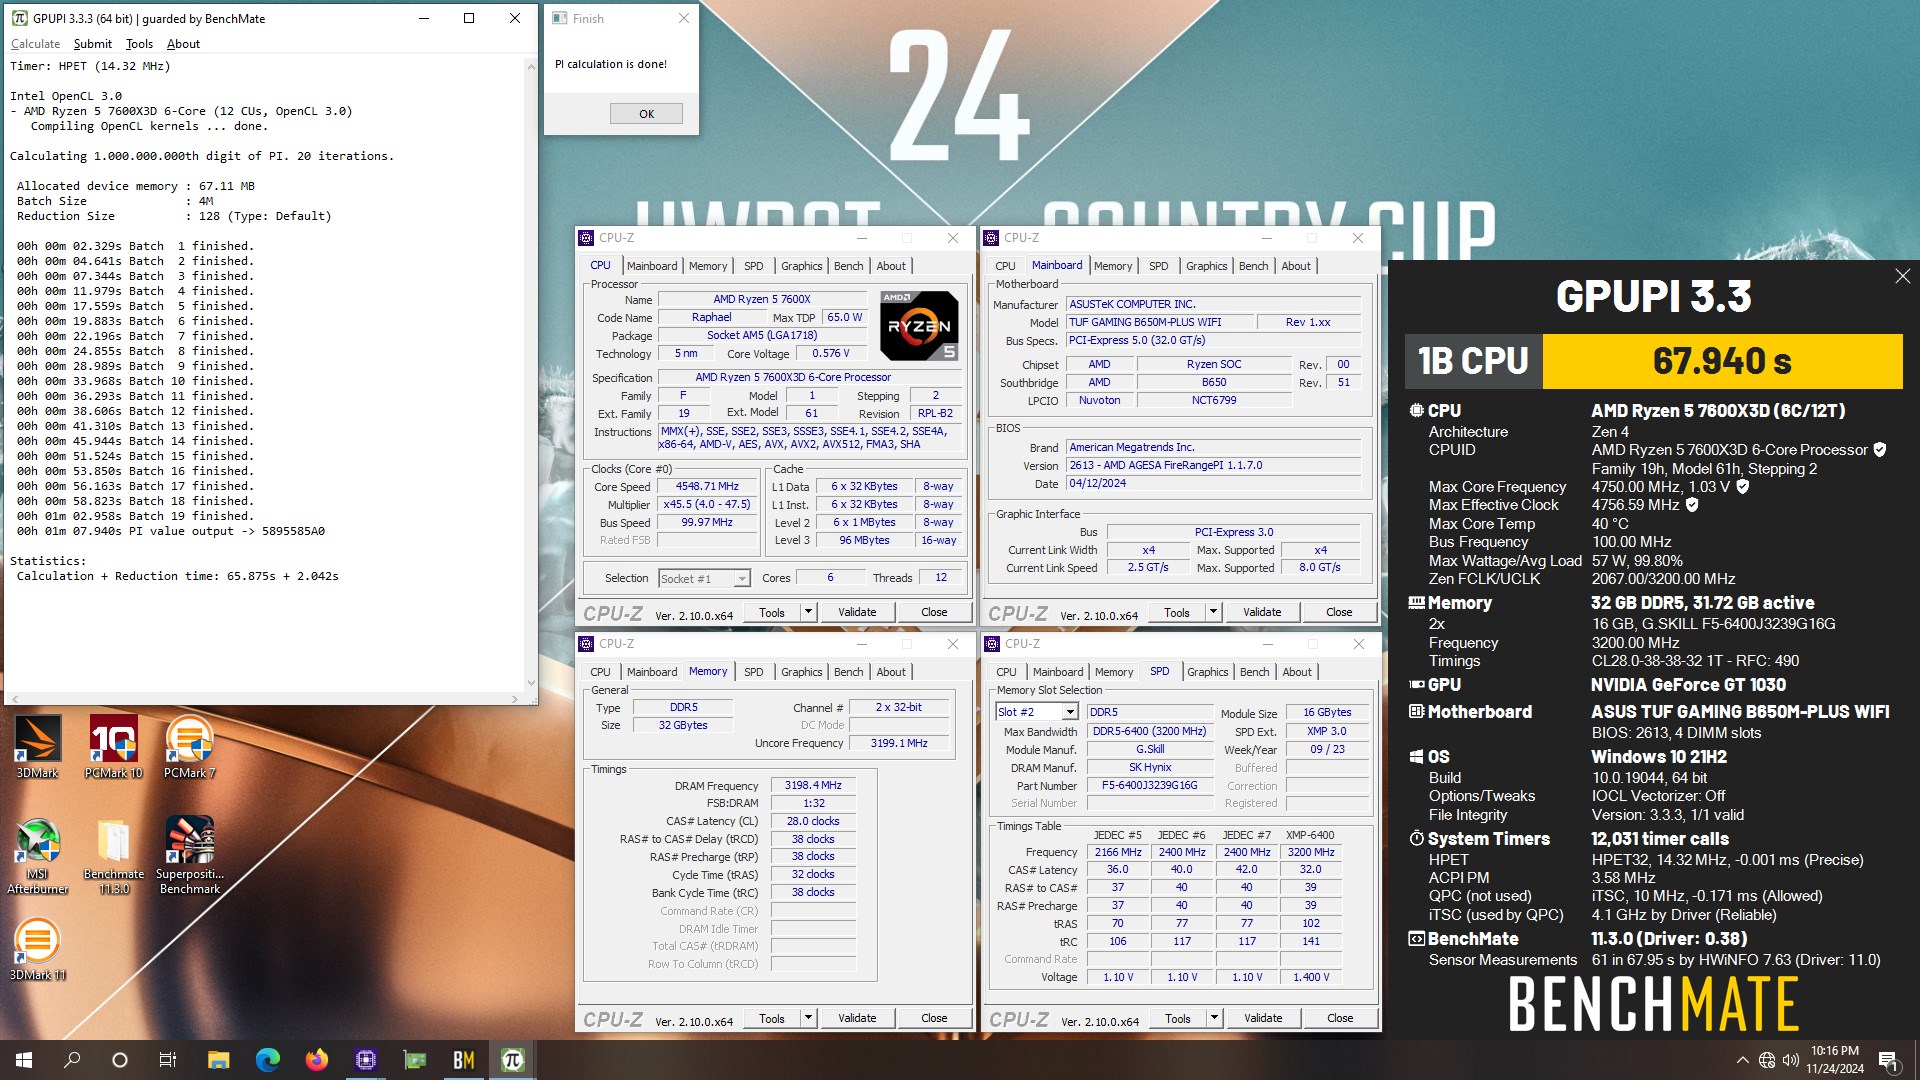Close the BenchMate result overlay
Image resolution: width=1920 pixels, height=1080 pixels.
click(x=1902, y=276)
